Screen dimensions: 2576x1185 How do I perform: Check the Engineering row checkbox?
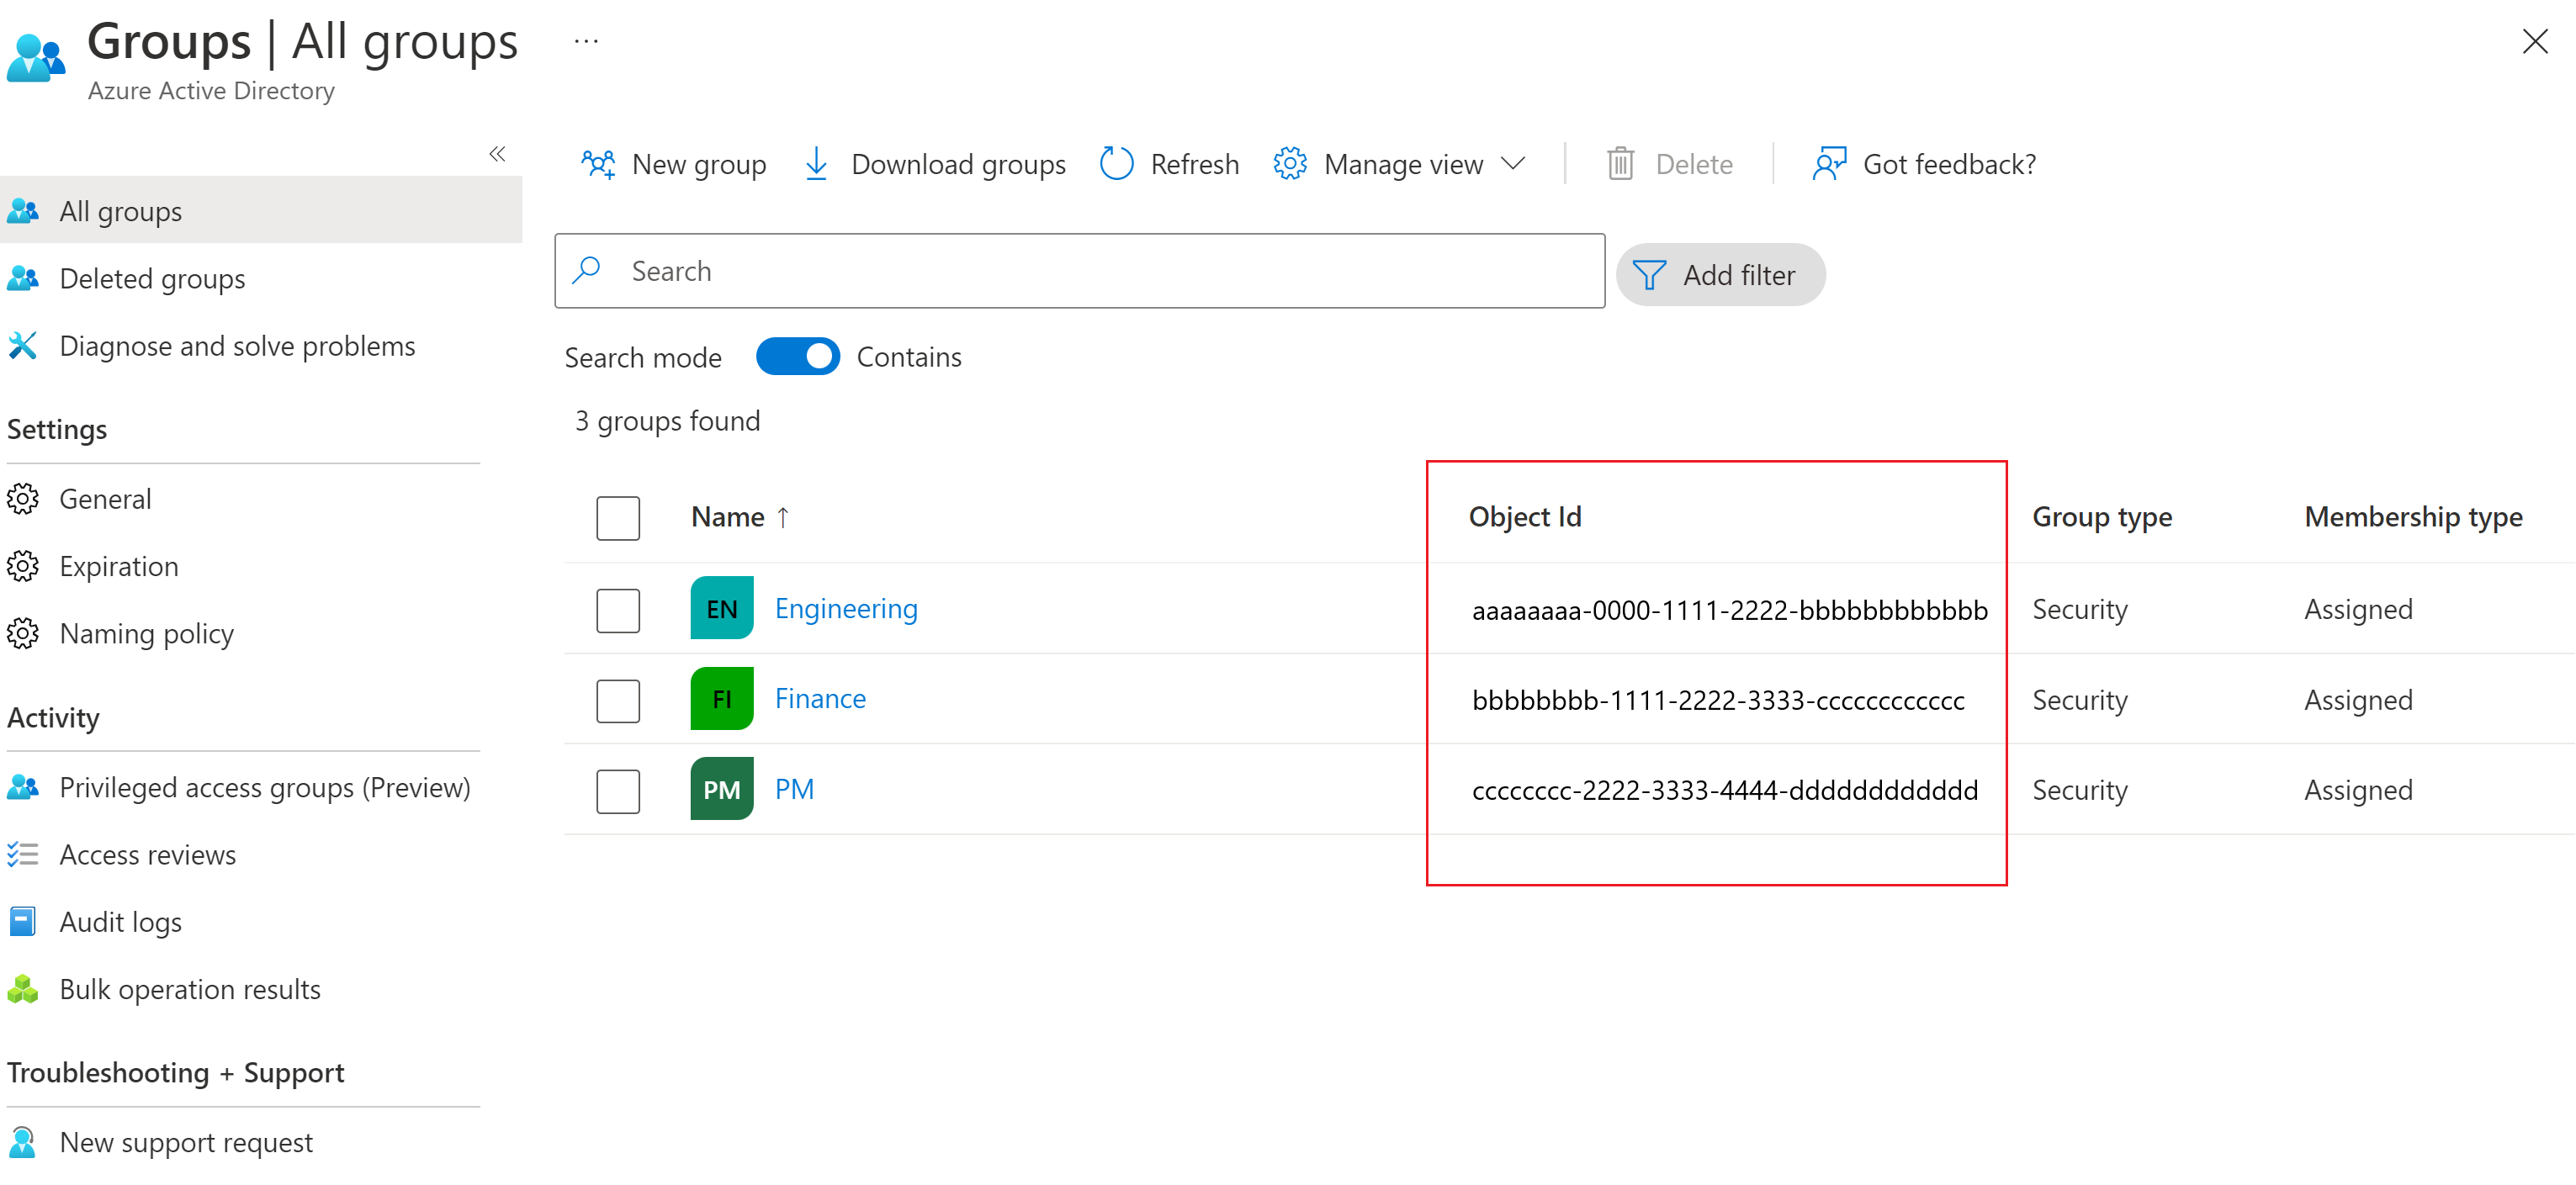point(618,610)
